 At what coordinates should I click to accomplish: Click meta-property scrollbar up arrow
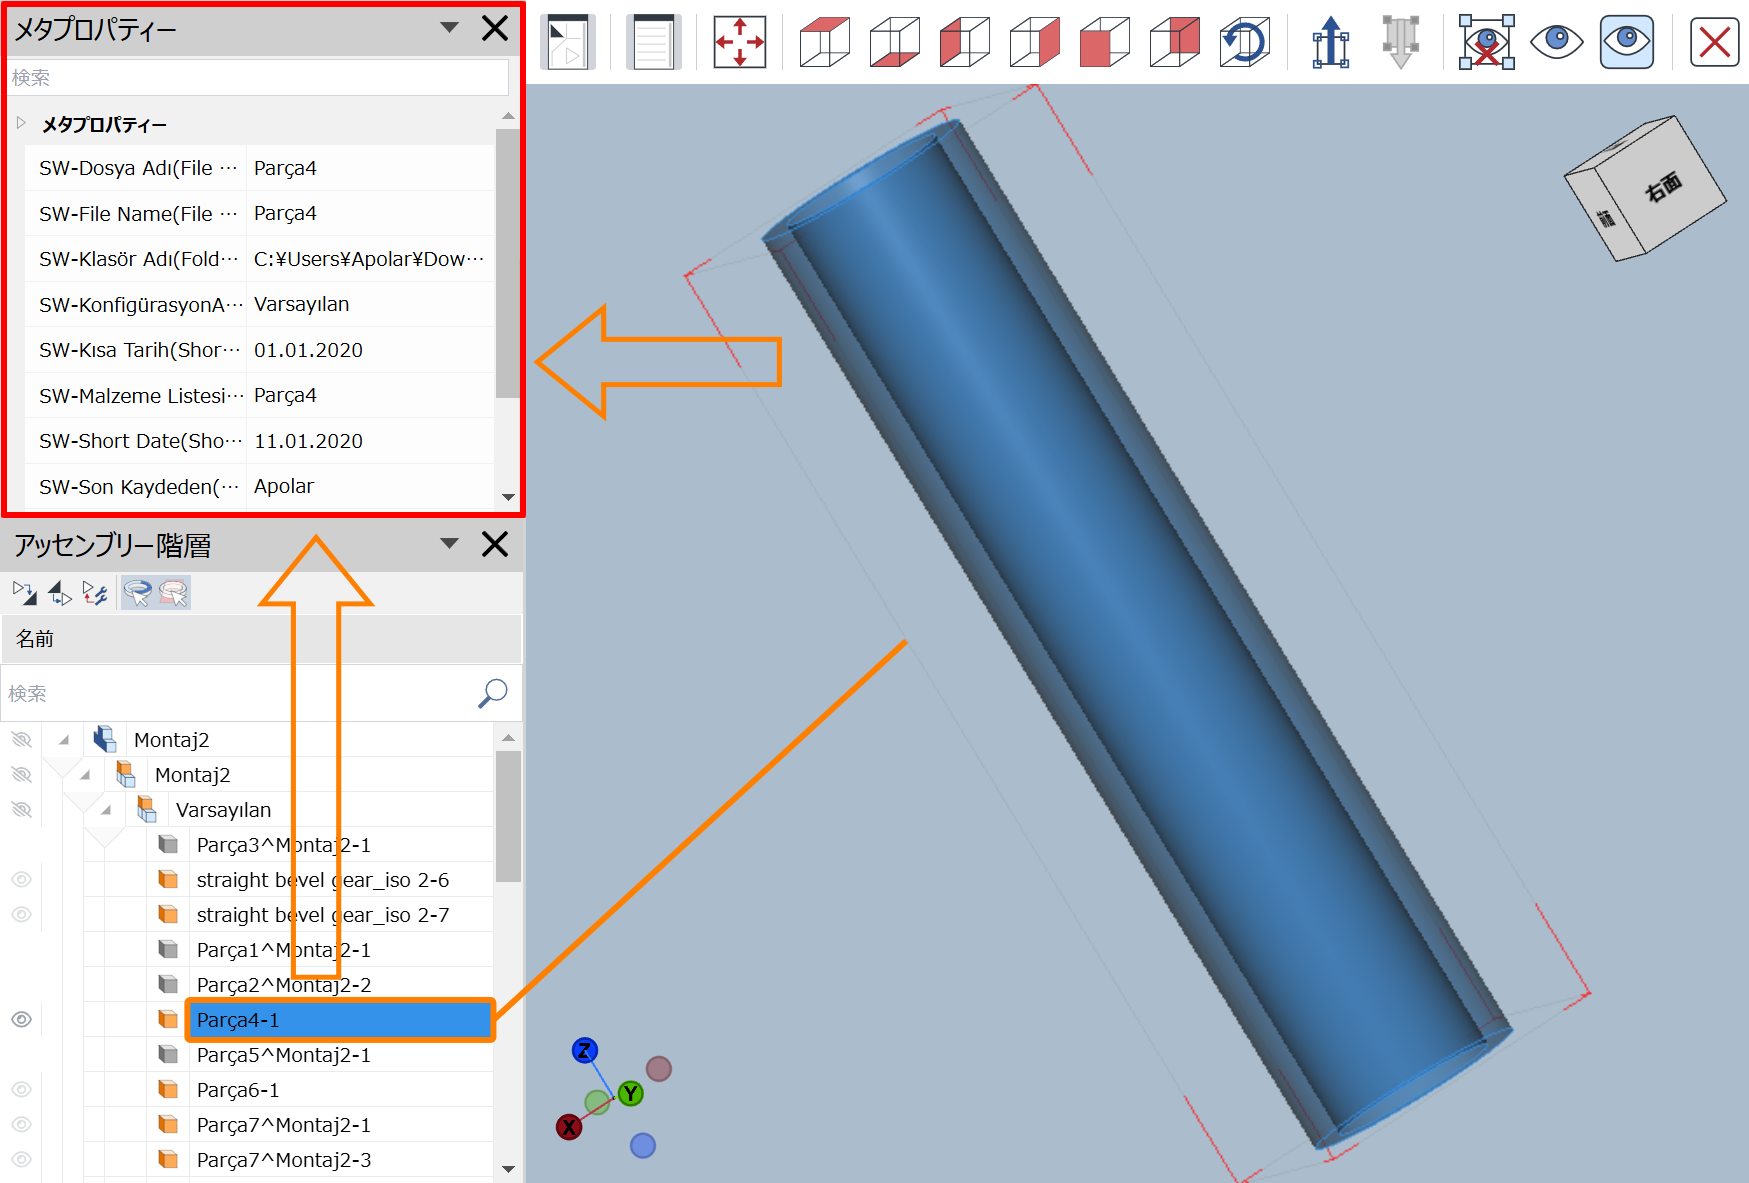pos(508,116)
